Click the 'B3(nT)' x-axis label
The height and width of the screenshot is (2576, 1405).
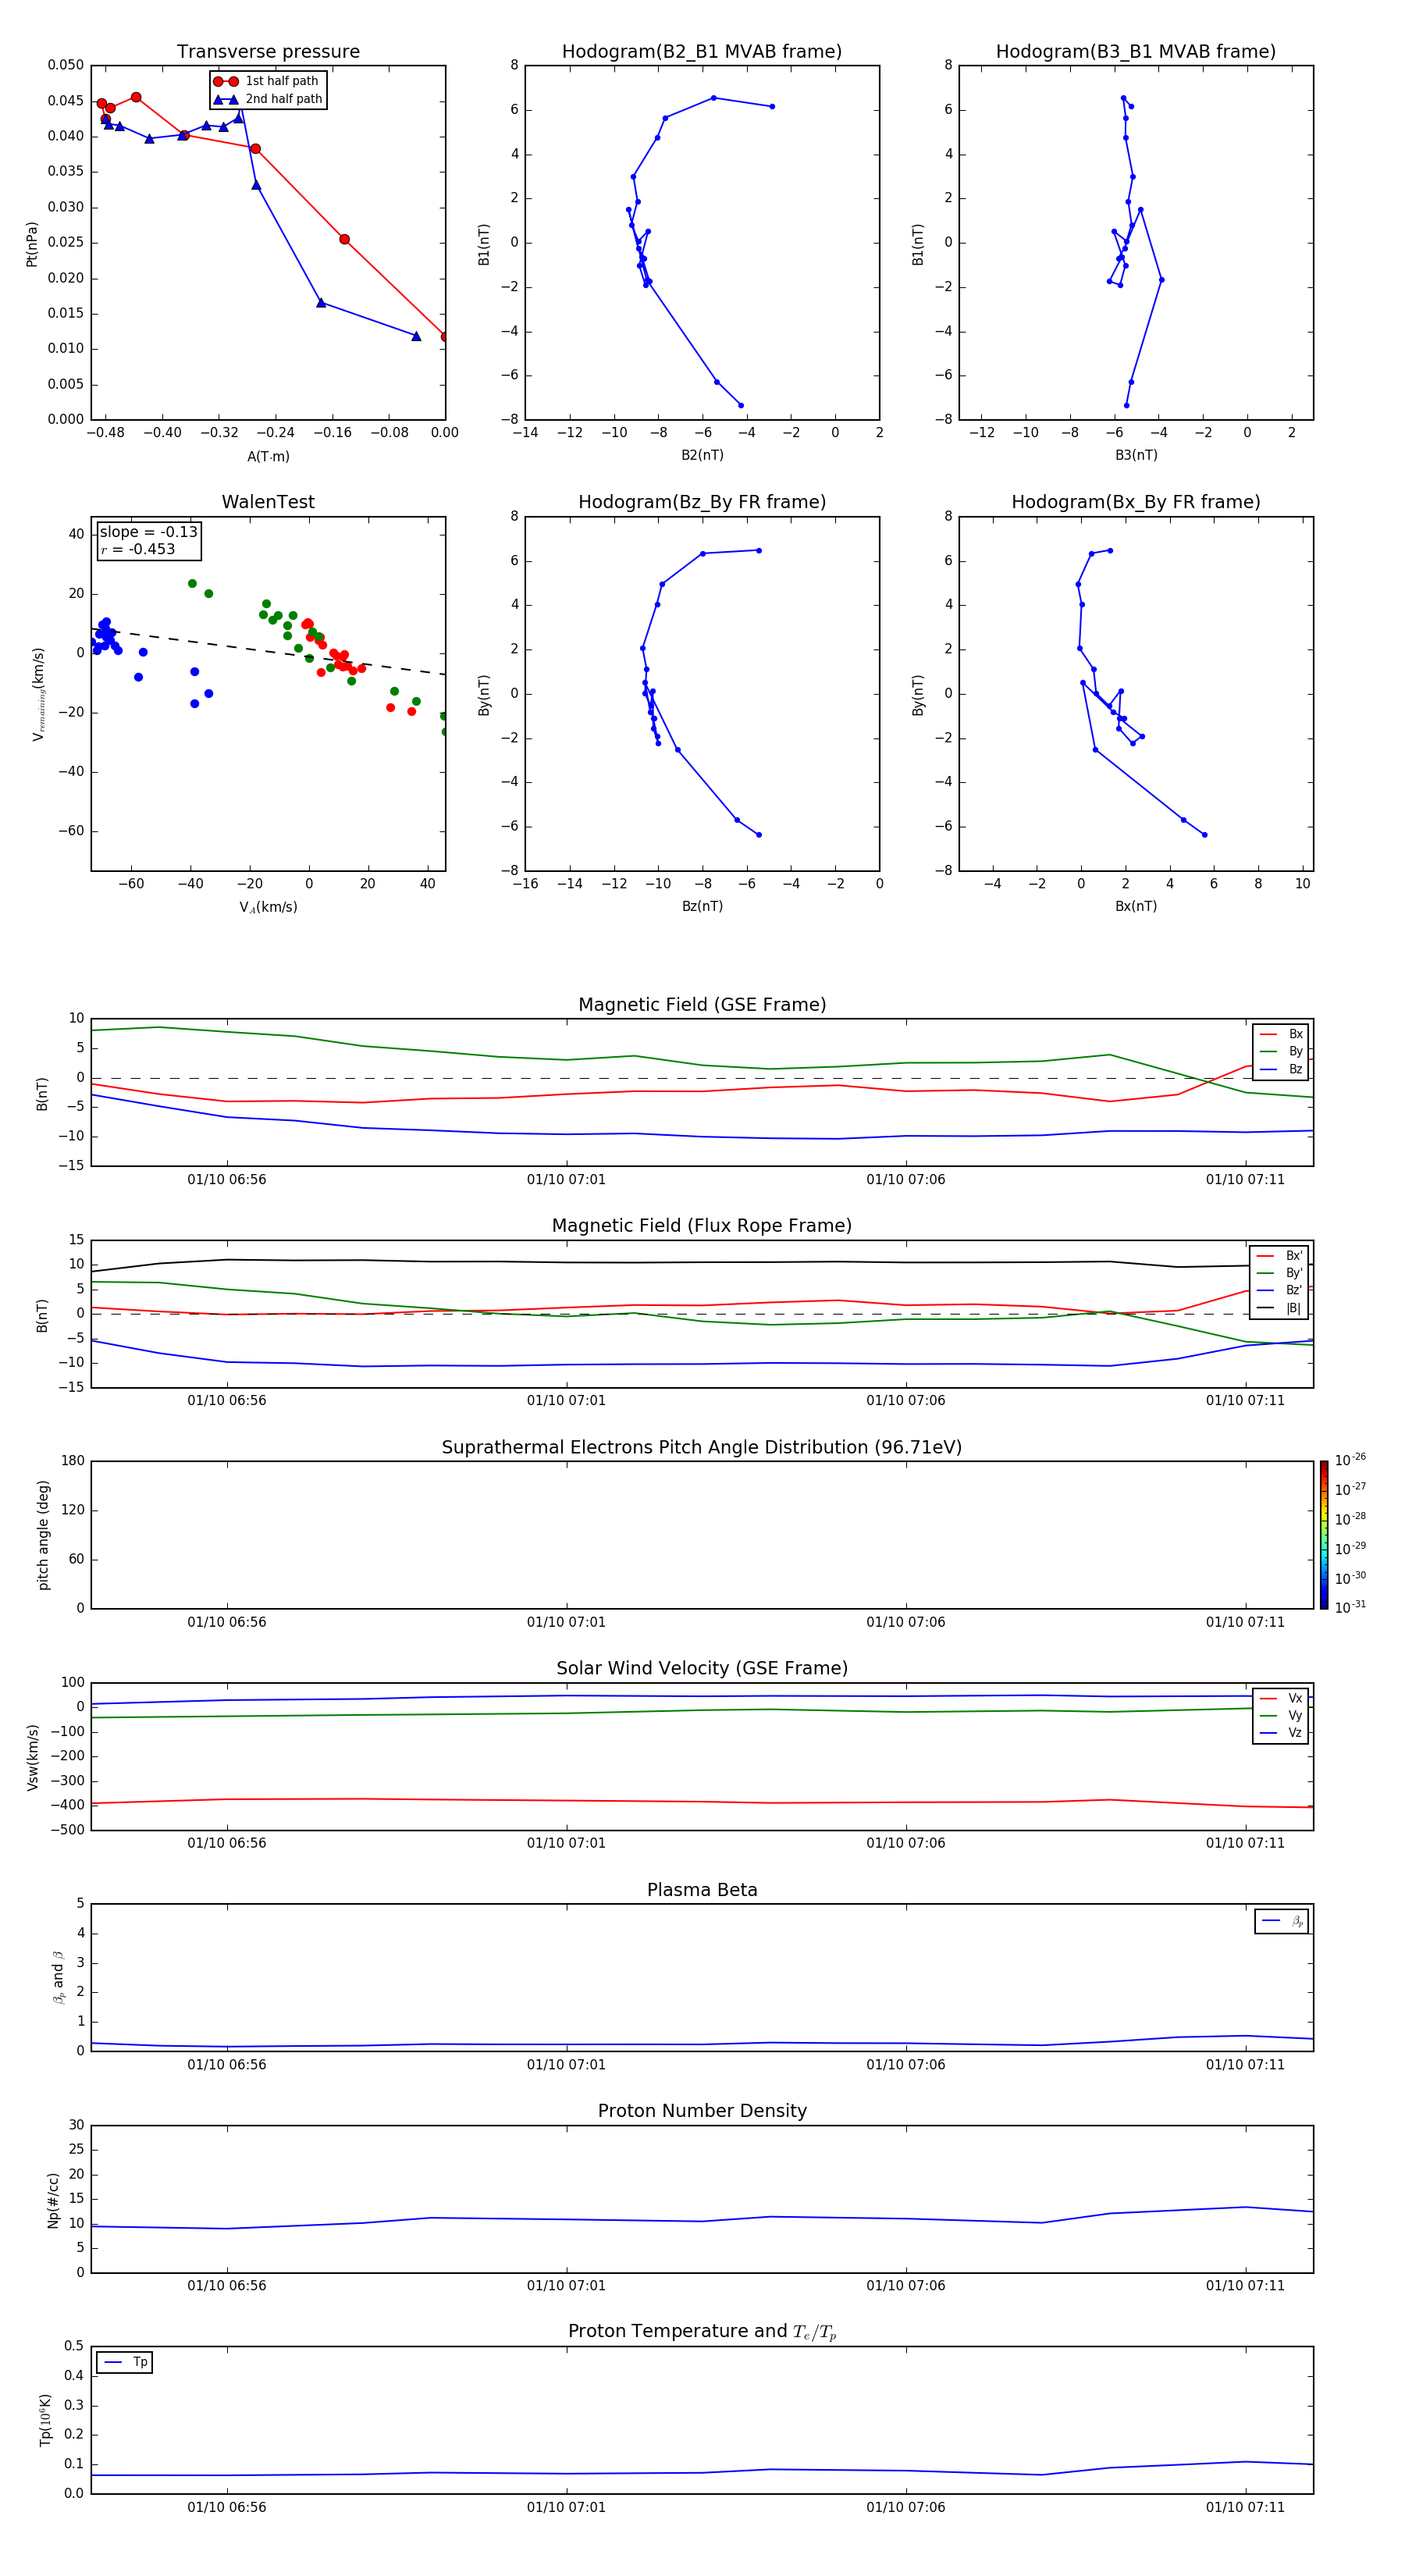1136,455
